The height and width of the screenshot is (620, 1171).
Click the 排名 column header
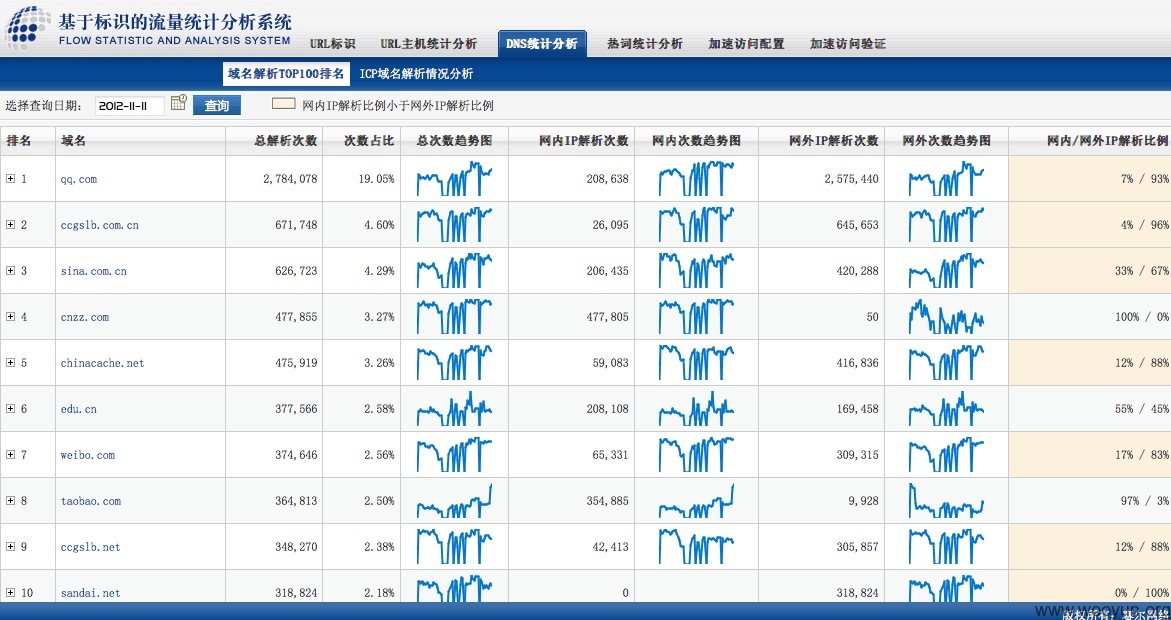point(28,140)
